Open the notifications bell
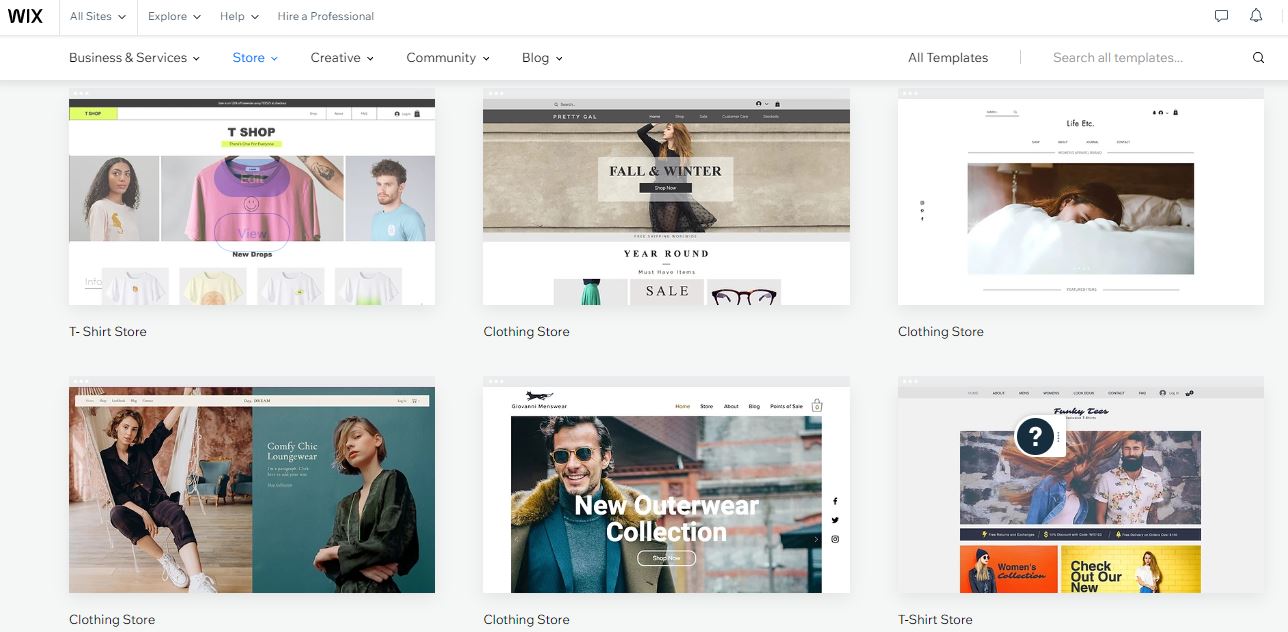 coord(1256,16)
